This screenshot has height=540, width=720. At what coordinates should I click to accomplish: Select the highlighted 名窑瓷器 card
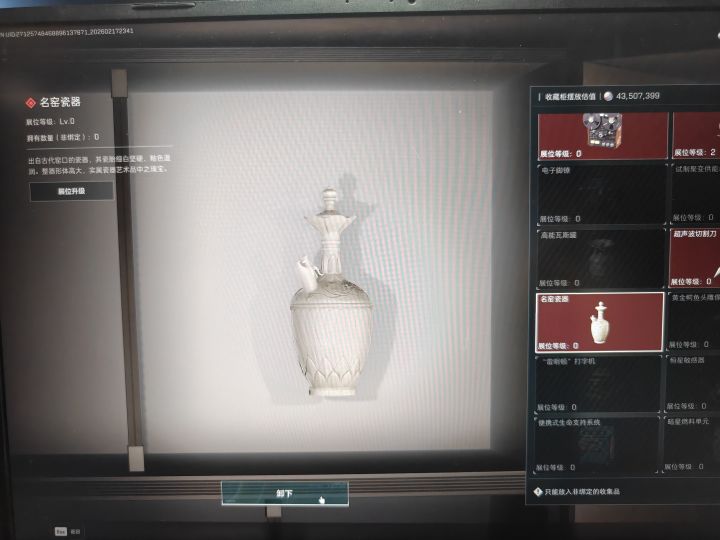(600, 322)
